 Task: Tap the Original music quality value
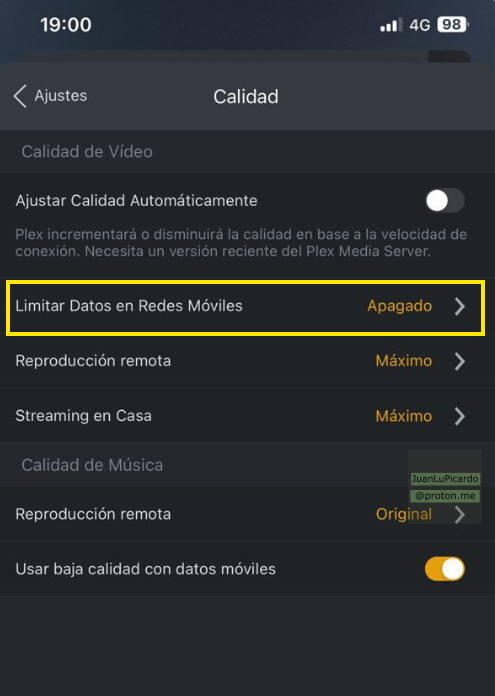[x=404, y=514]
